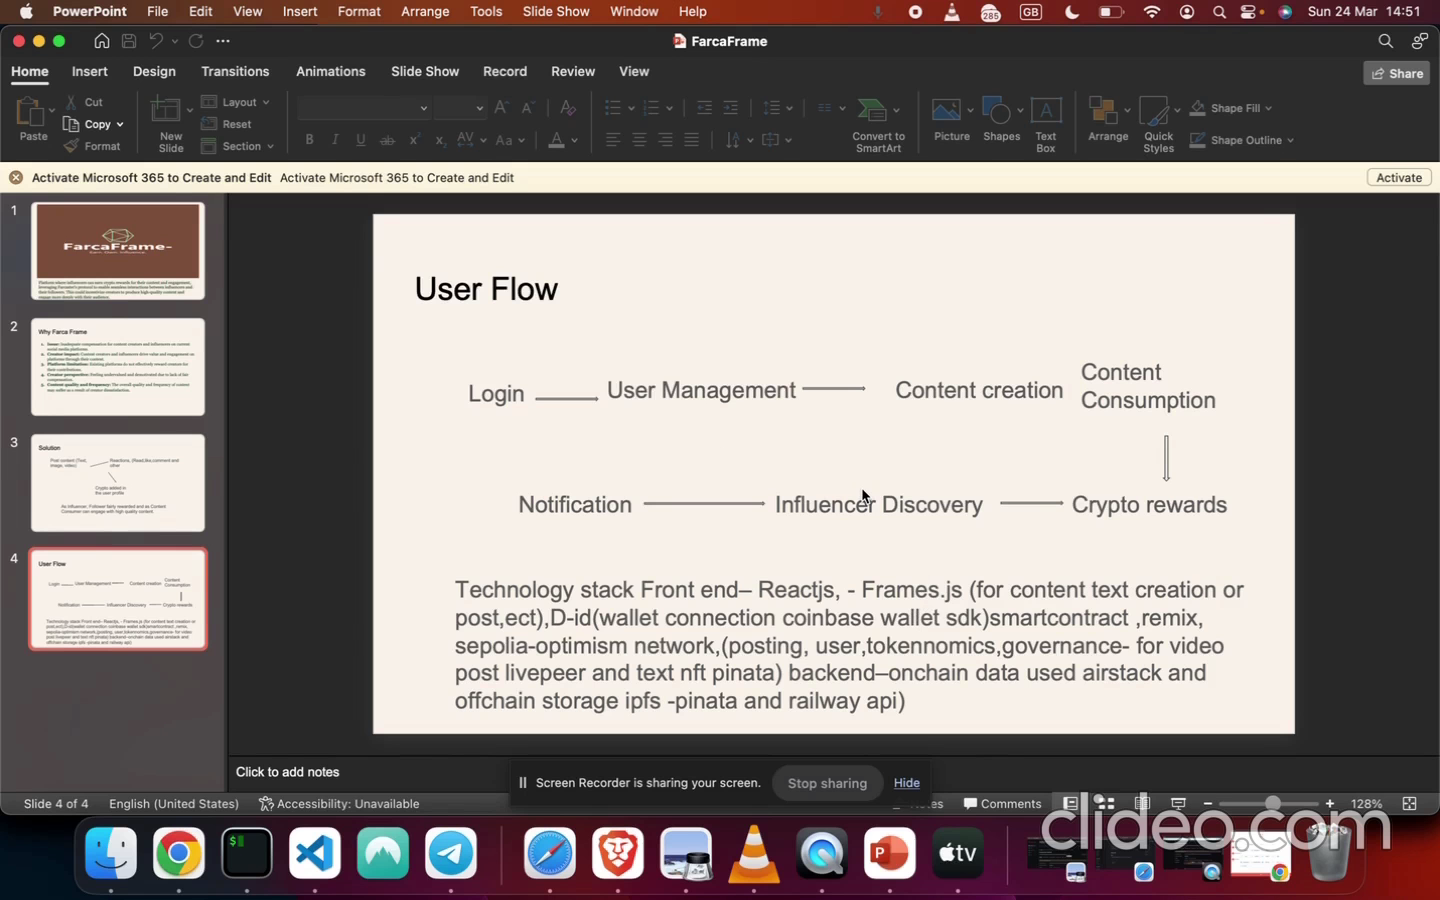Click the Undo arrow icon
The image size is (1440, 900).
(156, 41)
